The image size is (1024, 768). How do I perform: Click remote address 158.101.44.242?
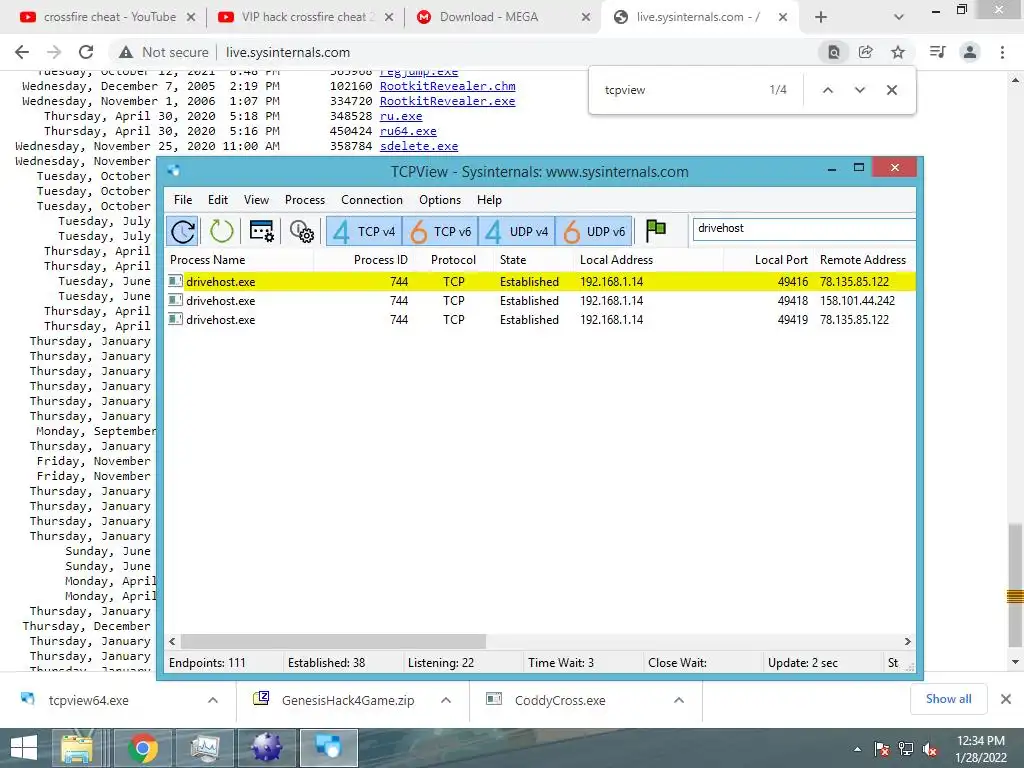[x=857, y=301]
